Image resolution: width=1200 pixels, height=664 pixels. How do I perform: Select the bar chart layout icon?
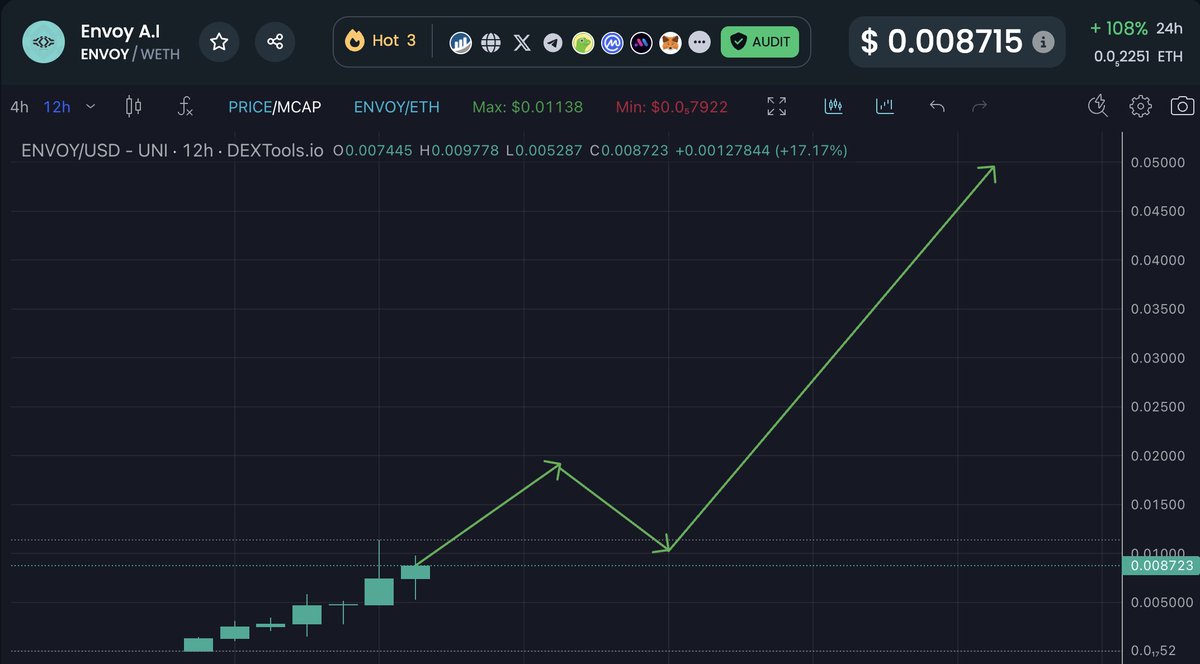[884, 106]
